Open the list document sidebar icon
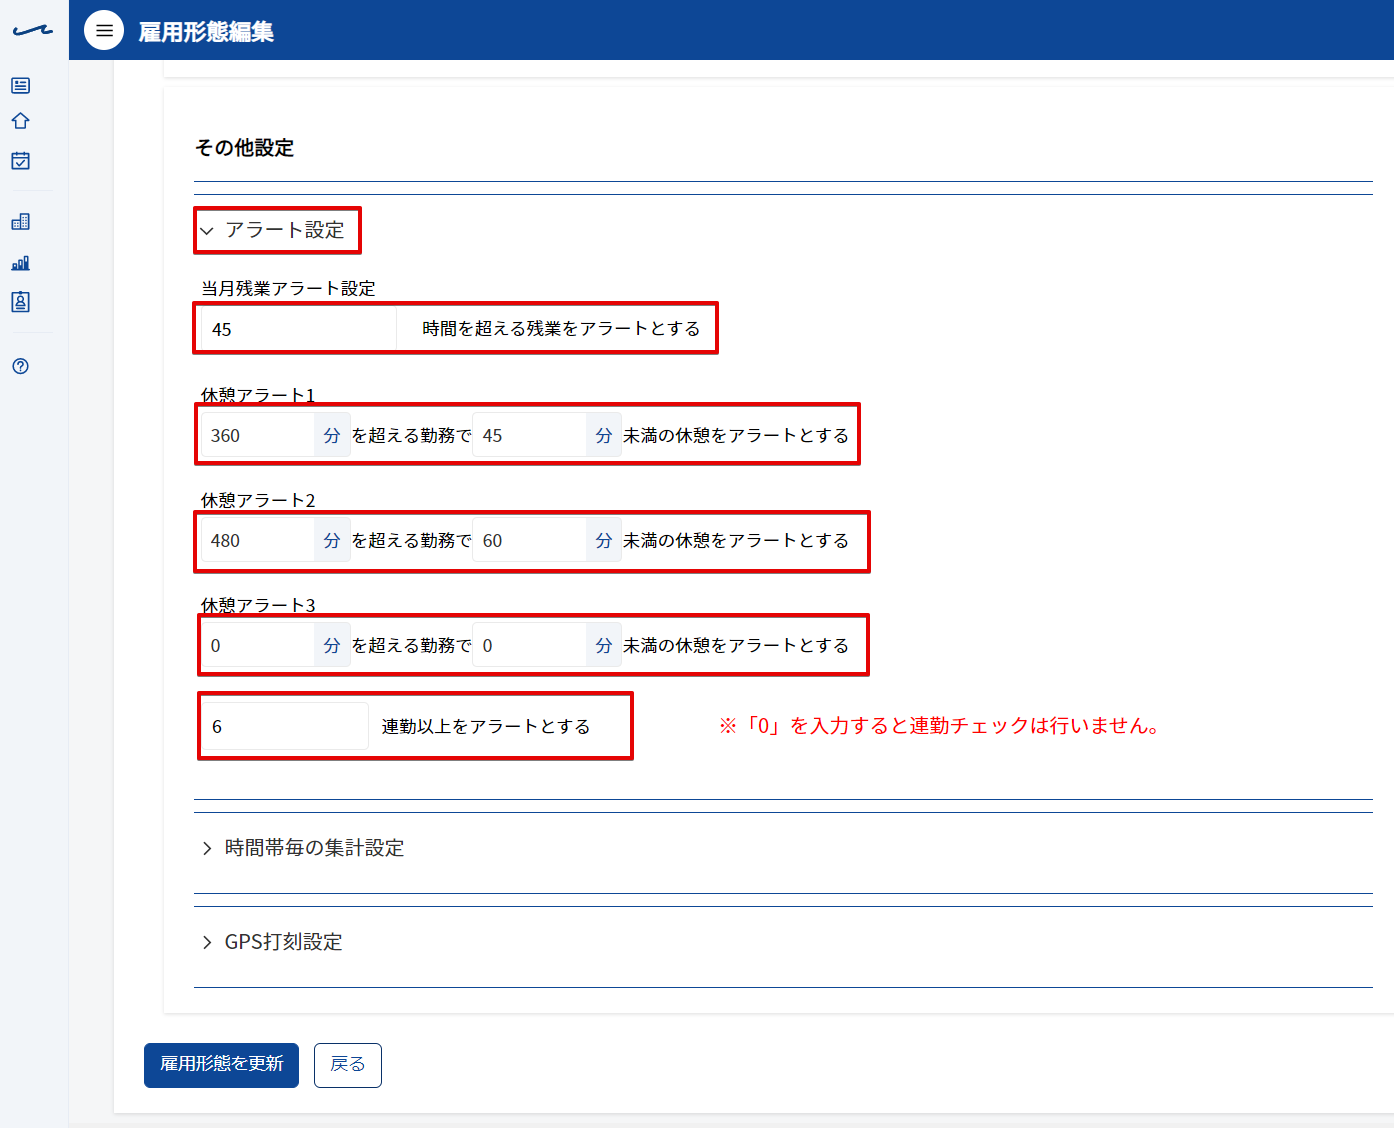1394x1128 pixels. pos(20,86)
